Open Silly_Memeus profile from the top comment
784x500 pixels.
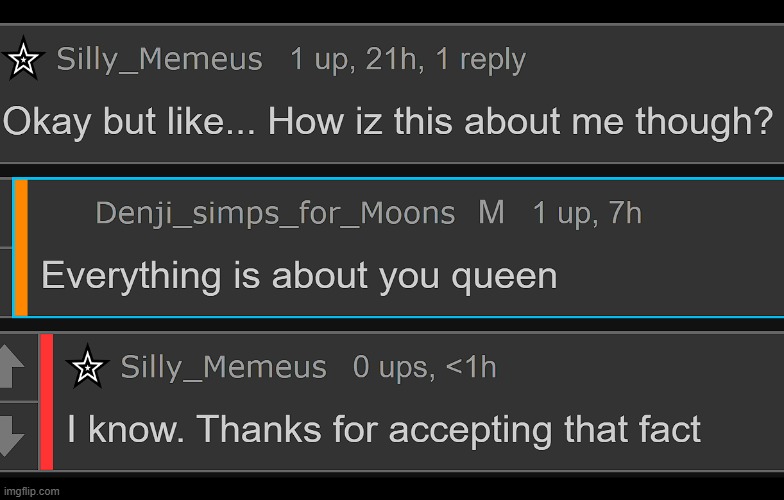tap(160, 60)
